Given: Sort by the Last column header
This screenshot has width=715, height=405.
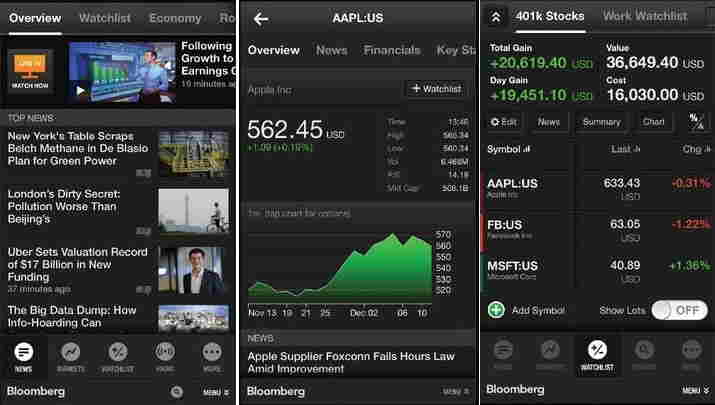Looking at the screenshot, I should pos(625,149).
